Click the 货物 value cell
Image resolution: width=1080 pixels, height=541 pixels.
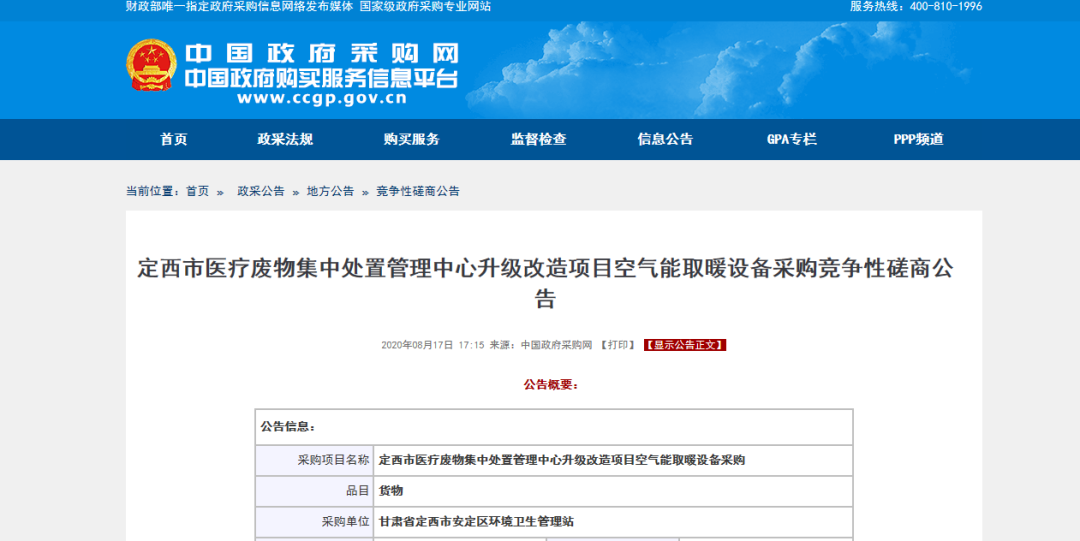pos(614,491)
